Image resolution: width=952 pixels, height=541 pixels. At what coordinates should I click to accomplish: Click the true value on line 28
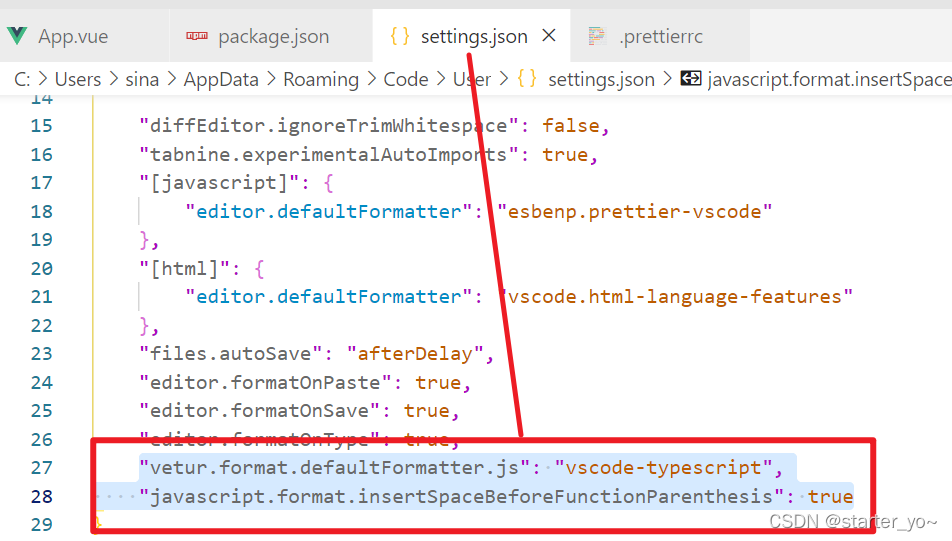point(830,497)
